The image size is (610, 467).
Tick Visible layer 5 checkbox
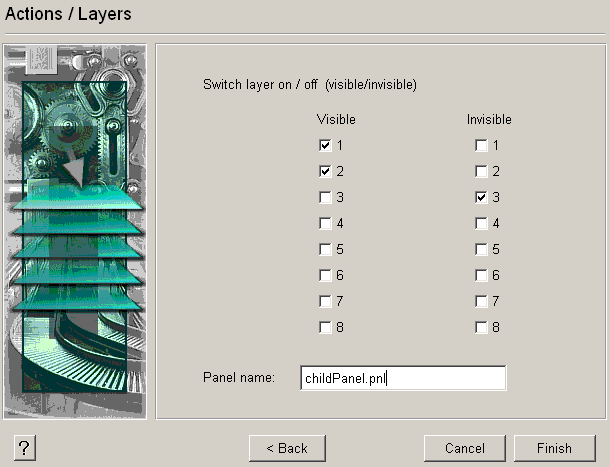(325, 249)
